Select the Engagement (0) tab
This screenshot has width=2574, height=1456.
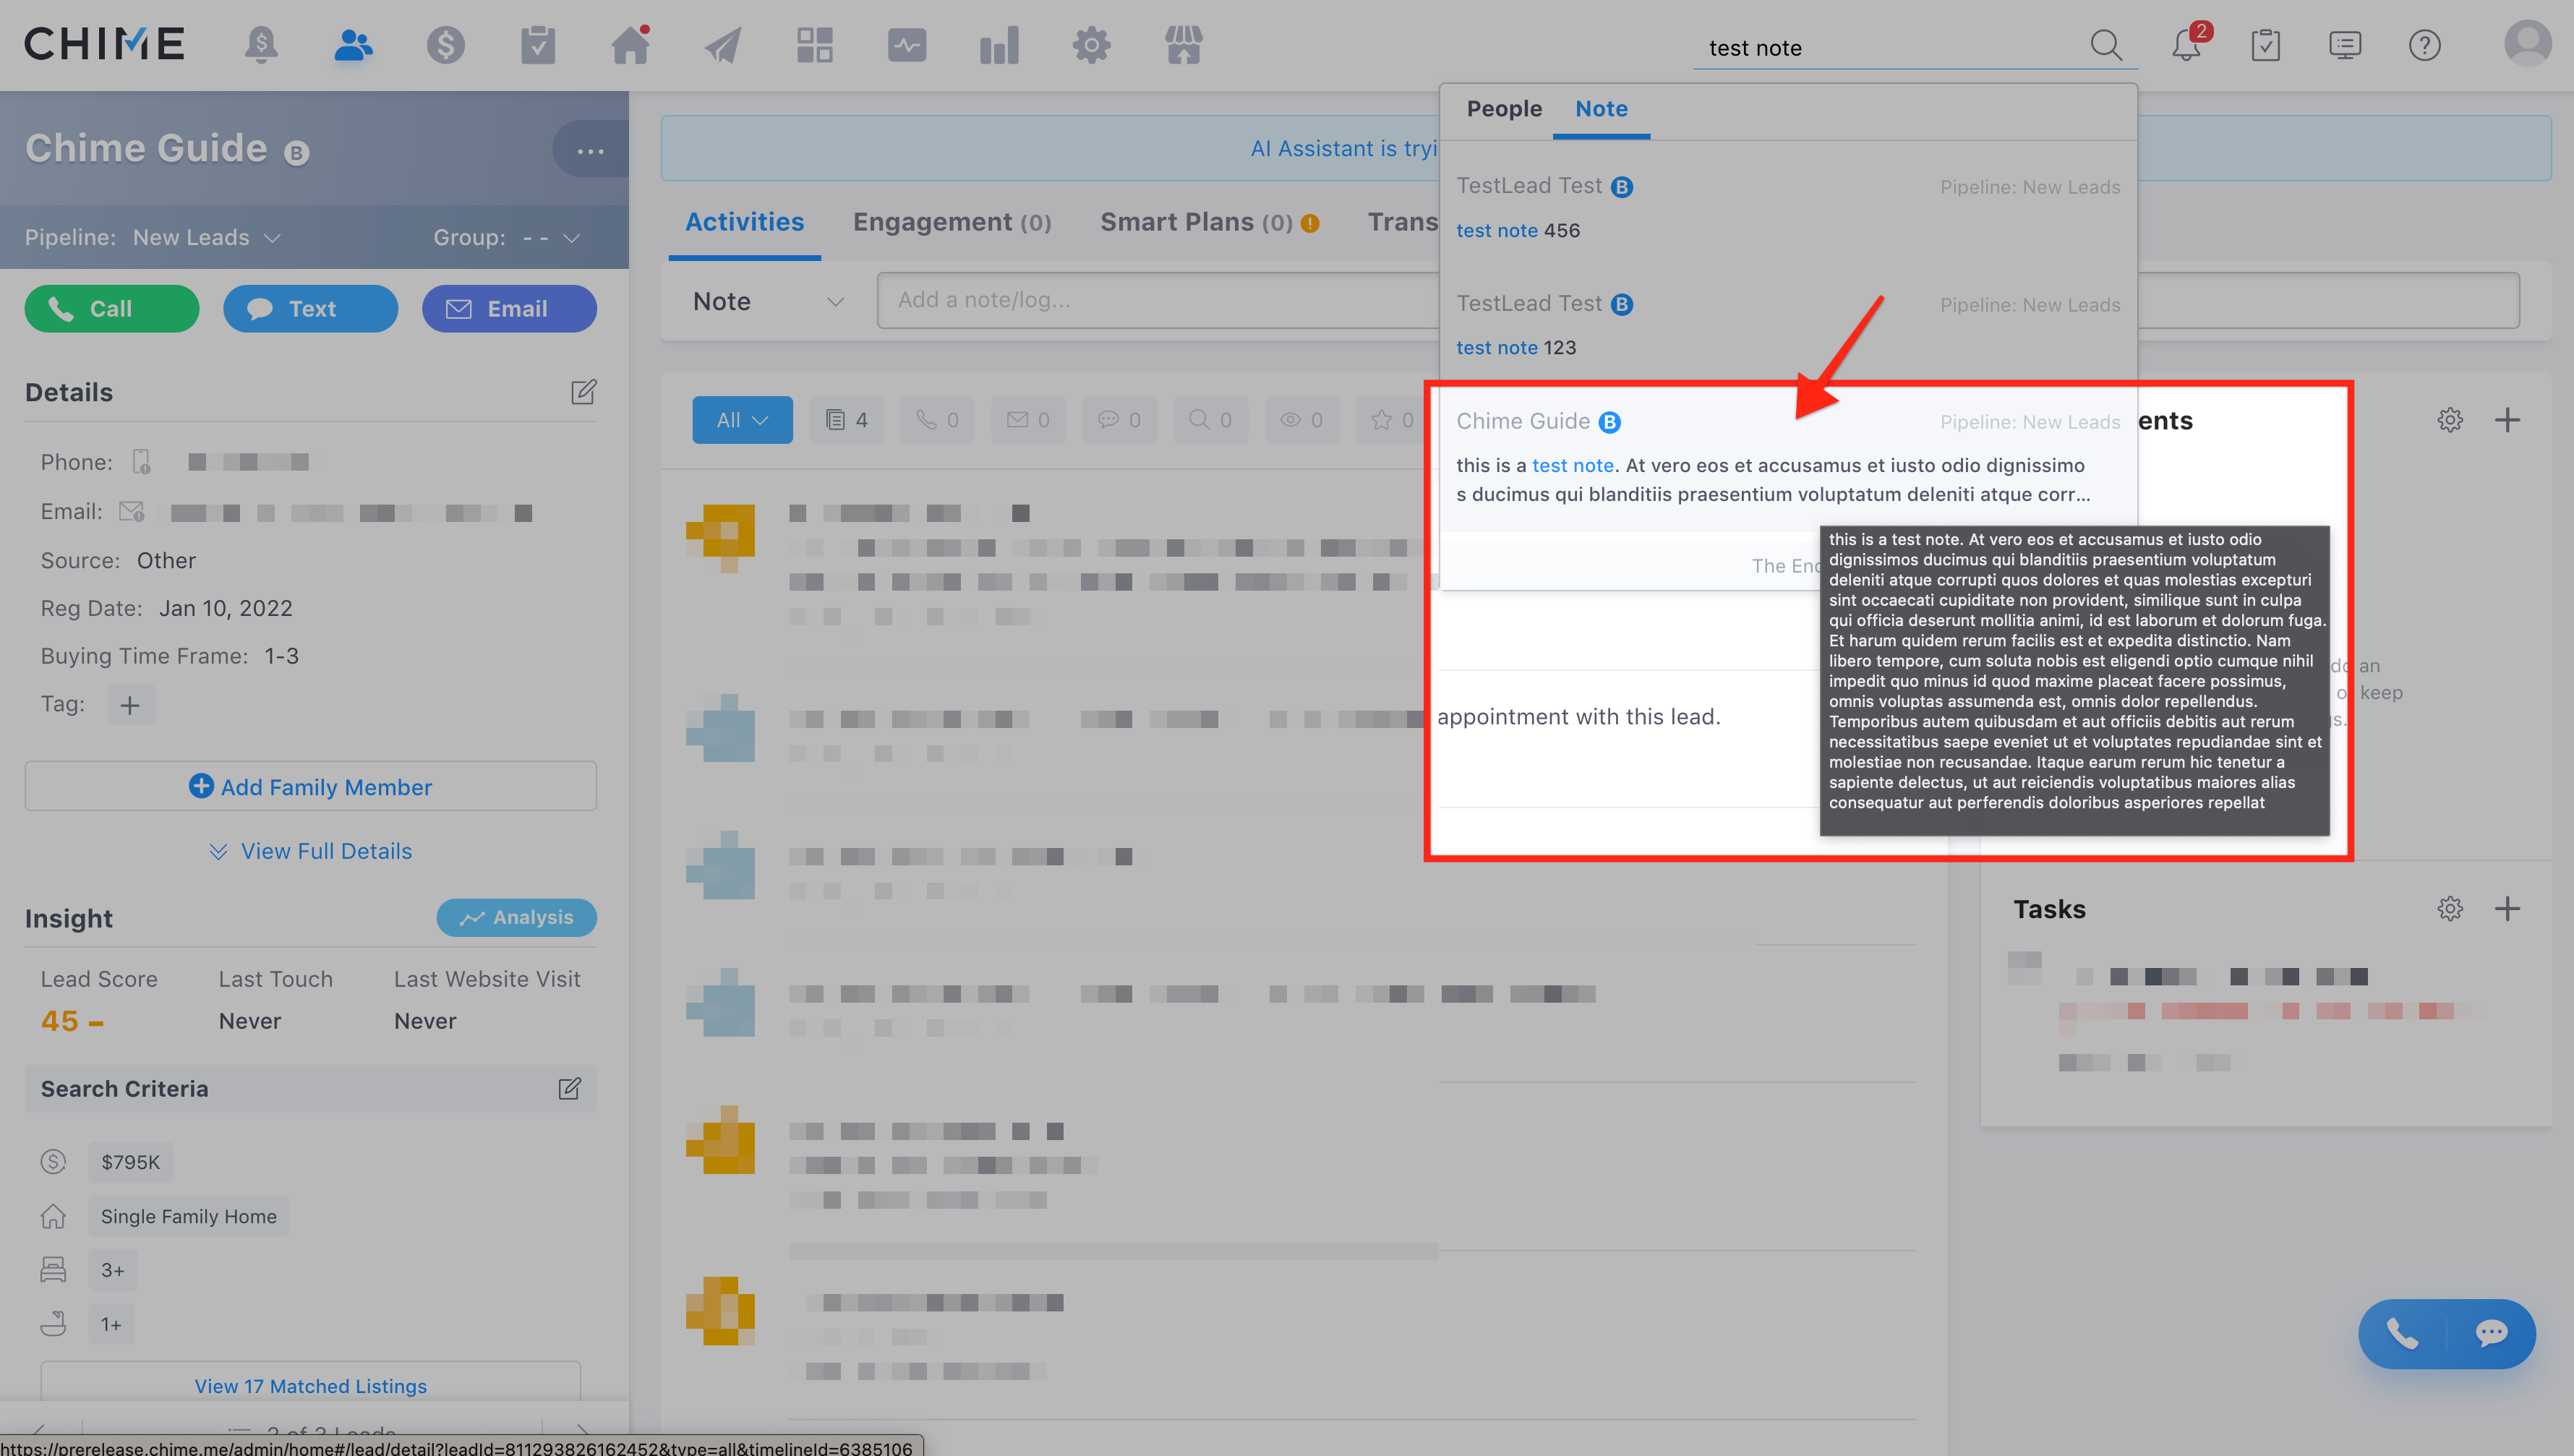pyautogui.click(x=951, y=222)
